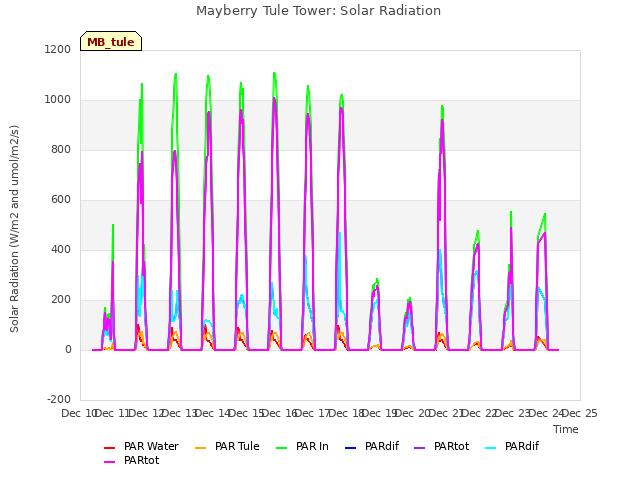
Task: Click the red PAR Water legend swatch
Action: pos(110,448)
